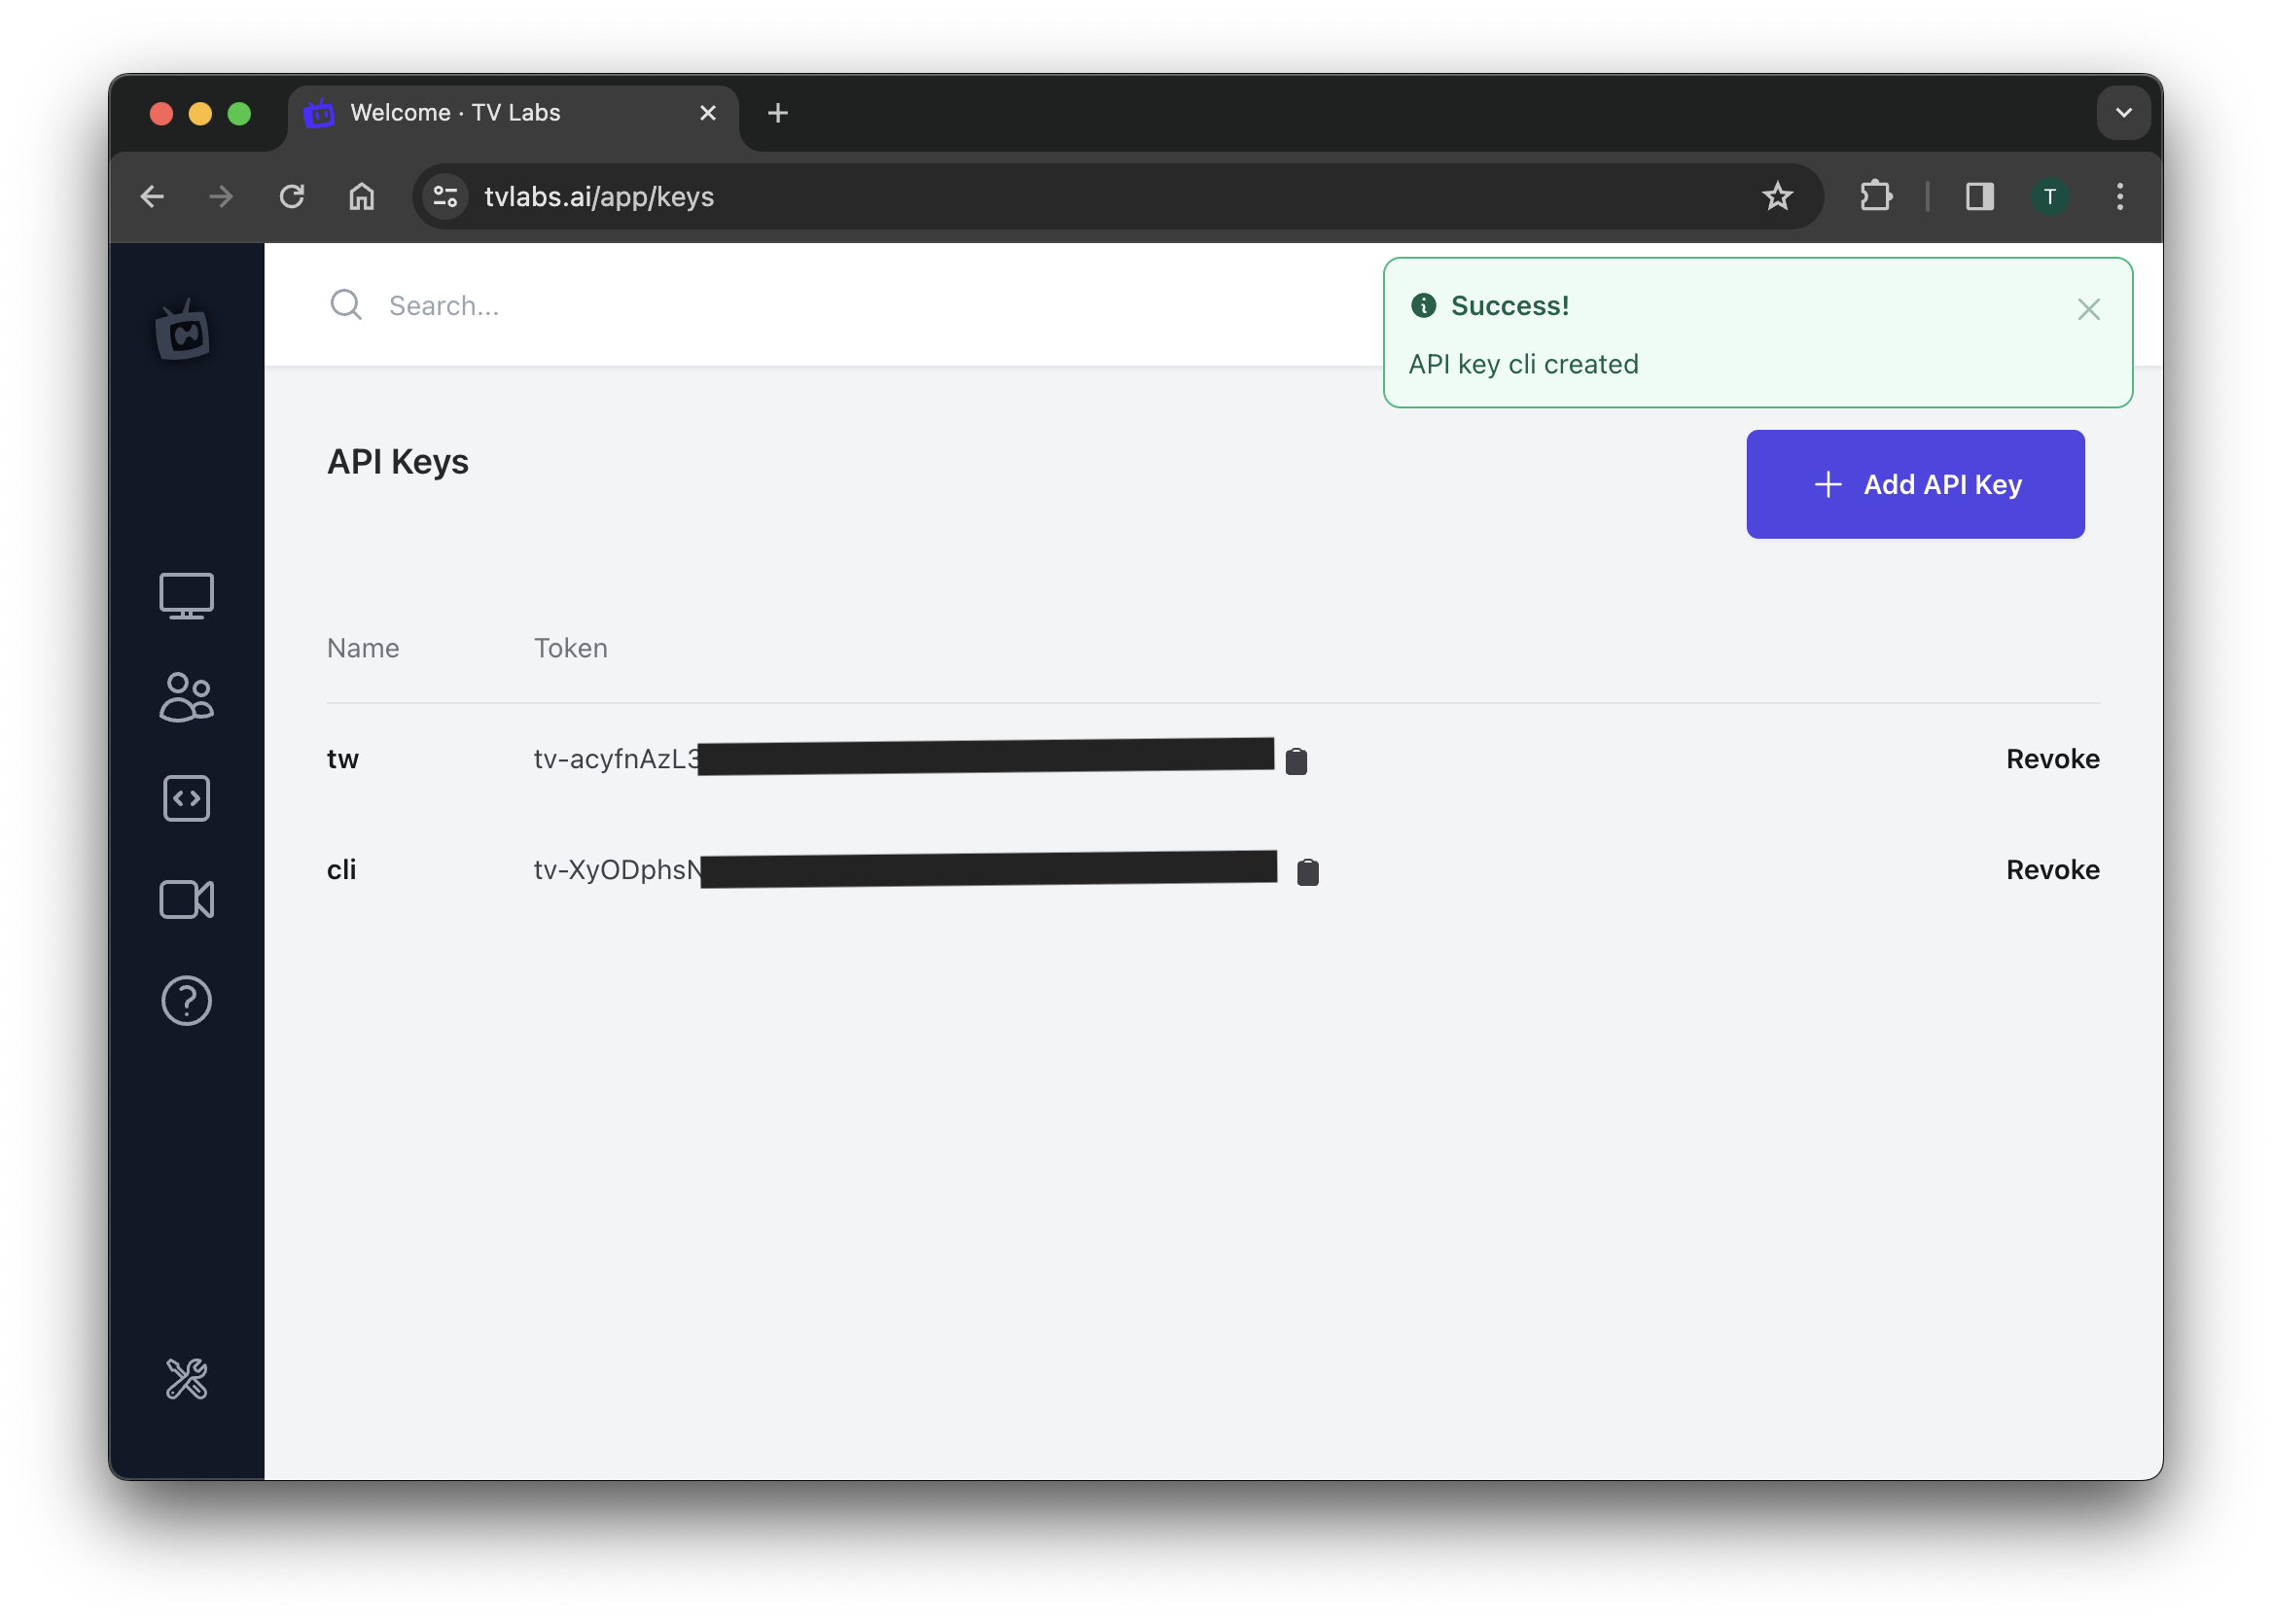The height and width of the screenshot is (1624, 2272).
Task: Copy the cli API token to clipboard
Action: (x=1307, y=870)
